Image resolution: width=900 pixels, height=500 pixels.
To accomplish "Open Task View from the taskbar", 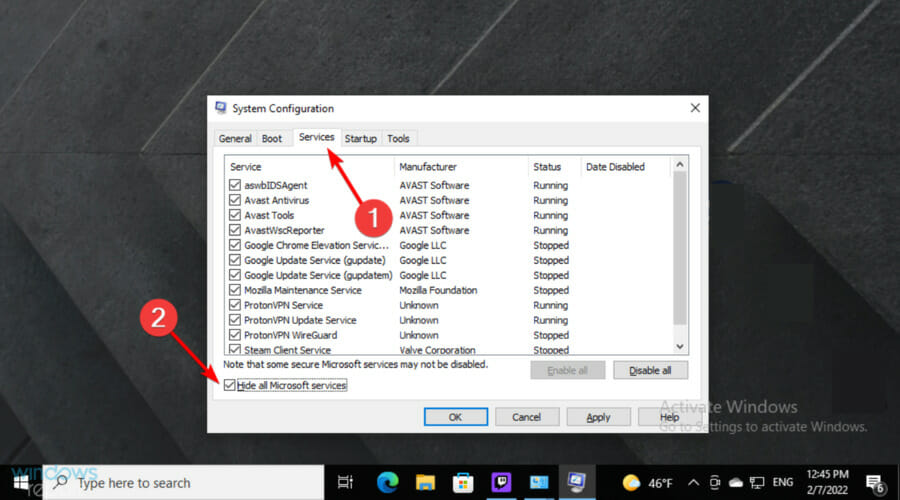I will [x=346, y=483].
